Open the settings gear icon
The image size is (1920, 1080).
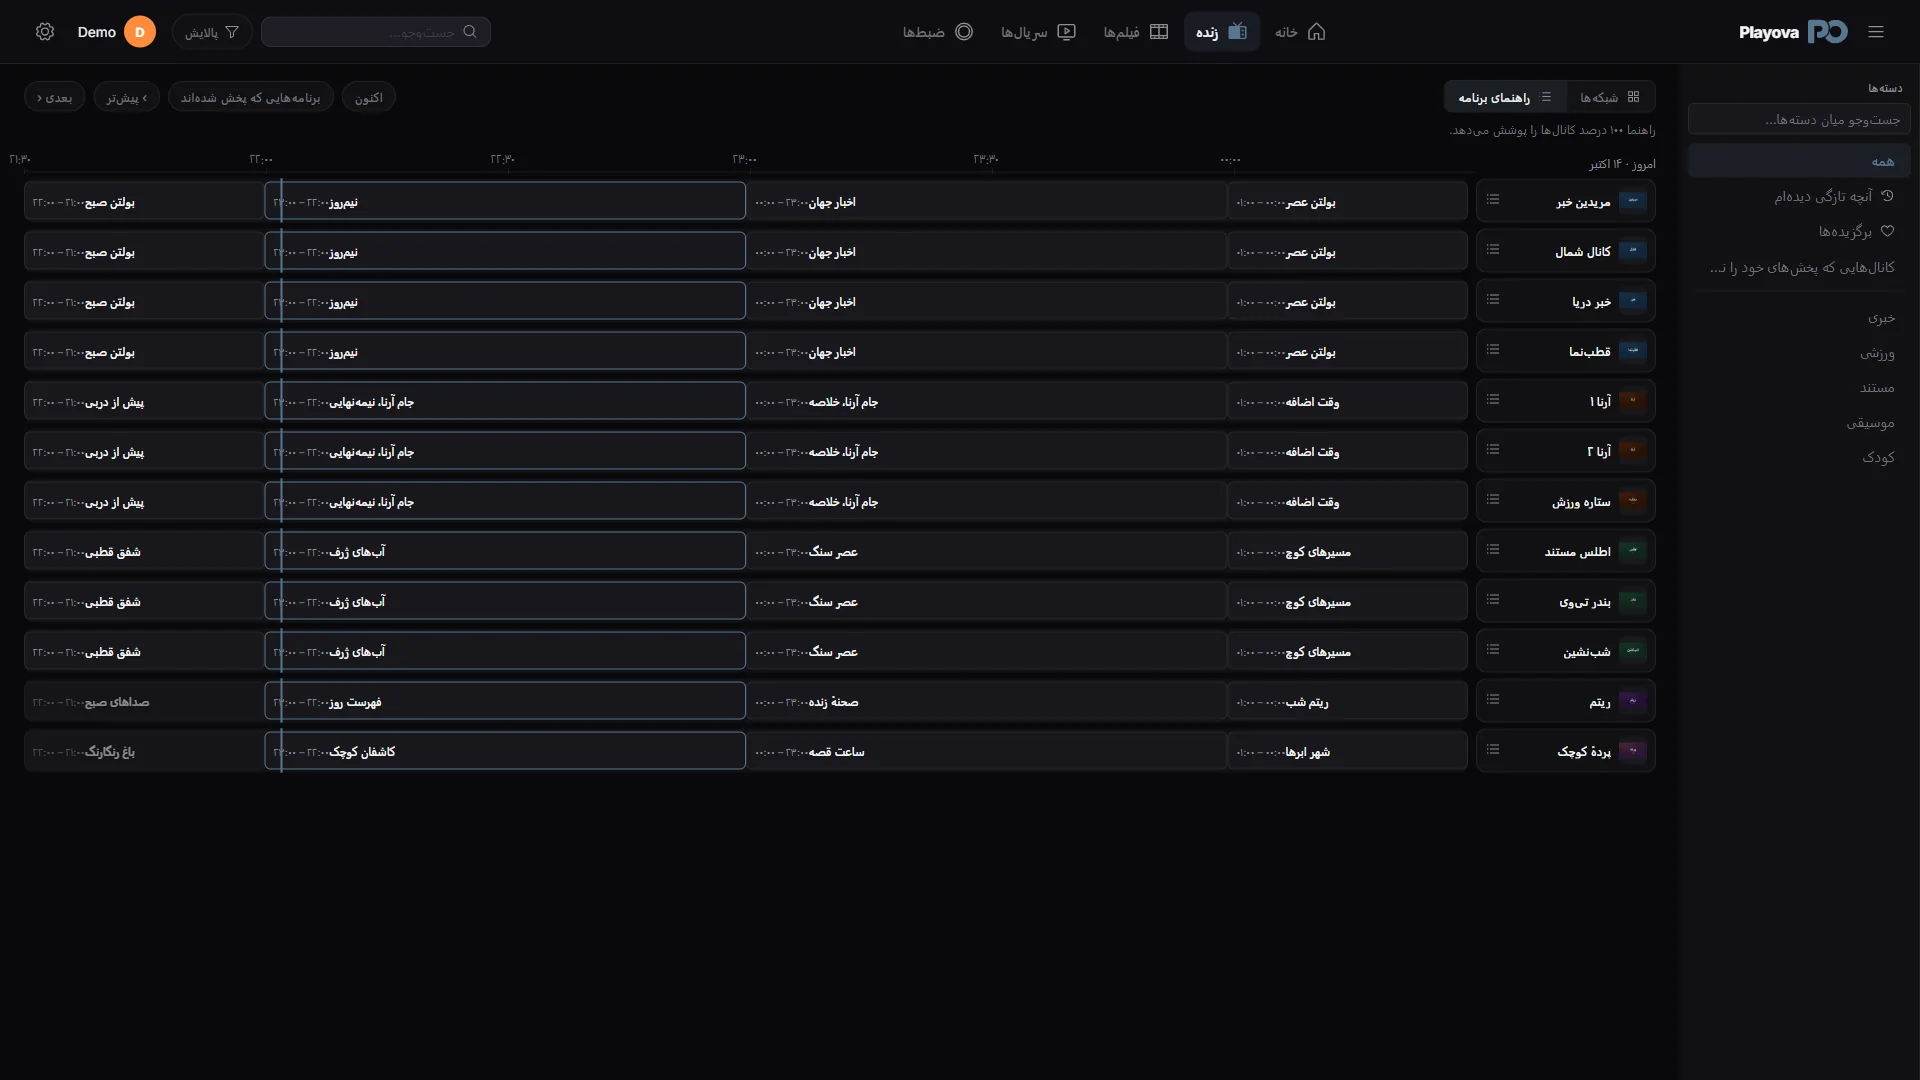[45, 32]
